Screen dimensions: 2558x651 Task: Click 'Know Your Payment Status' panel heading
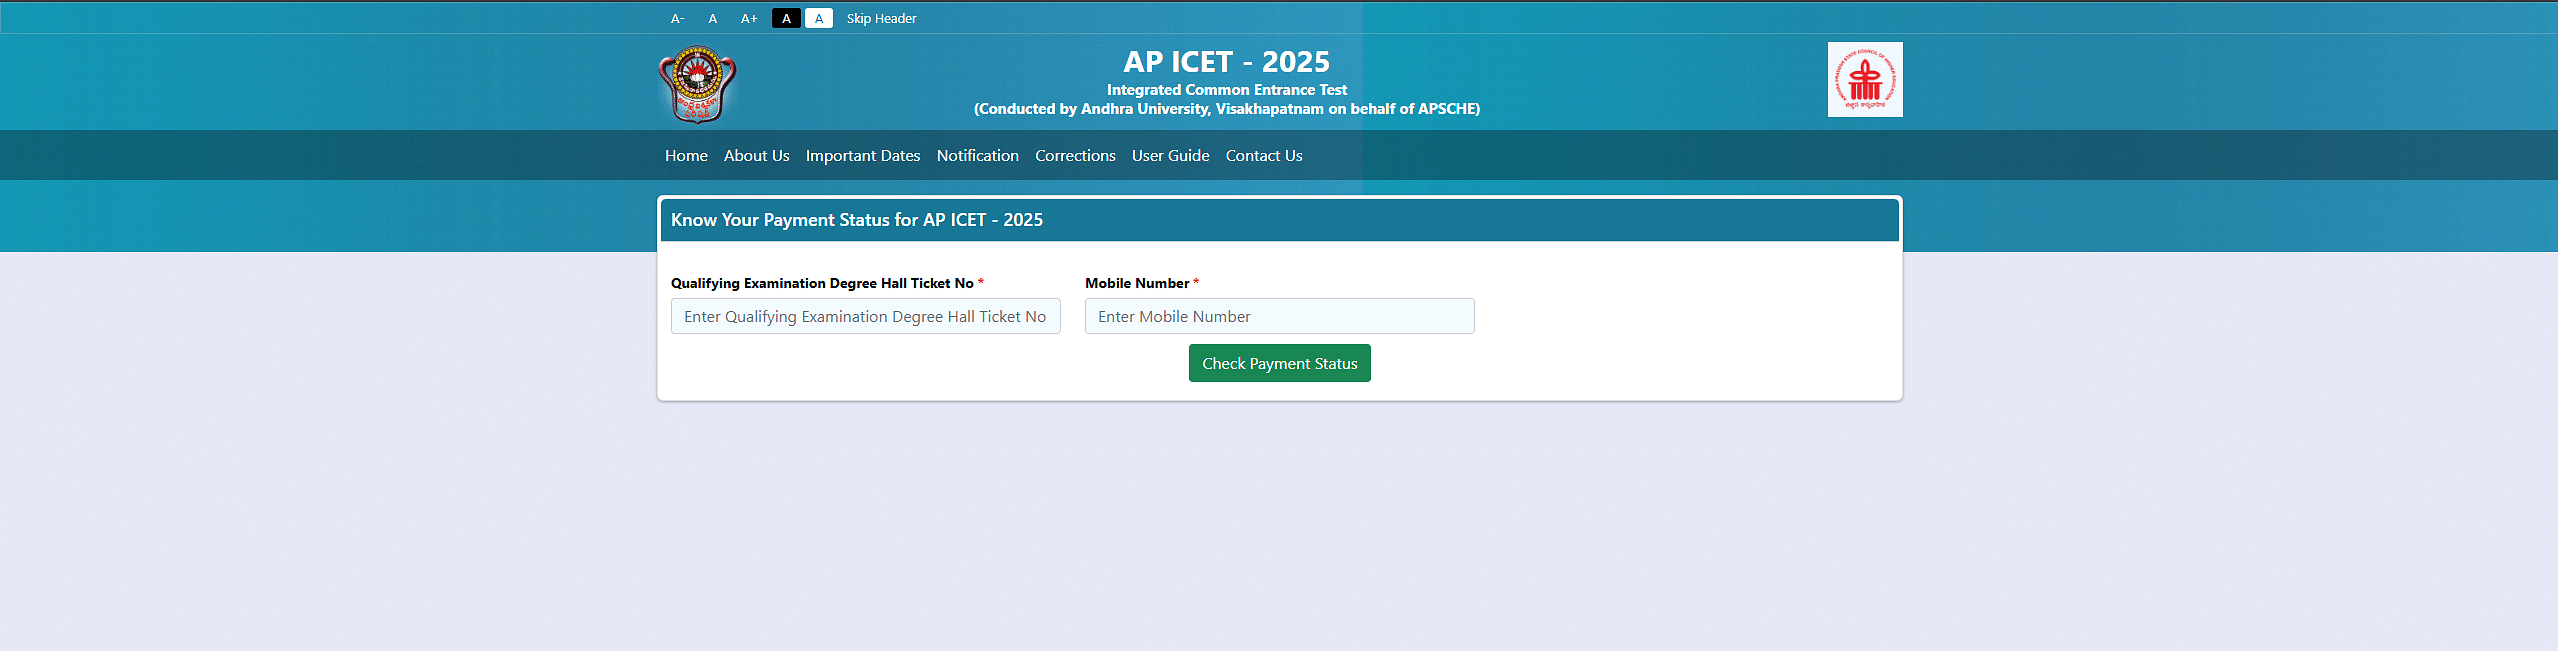click(x=857, y=220)
